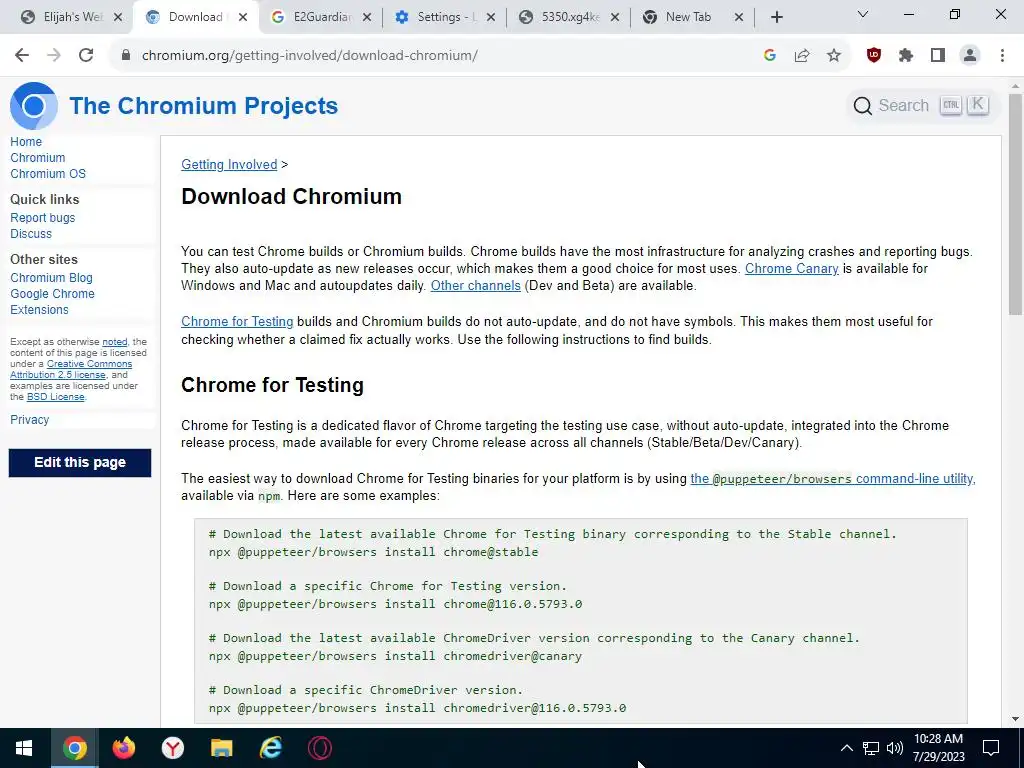Open the Discuss link
This screenshot has width=1024, height=768.
pyautogui.click(x=31, y=234)
